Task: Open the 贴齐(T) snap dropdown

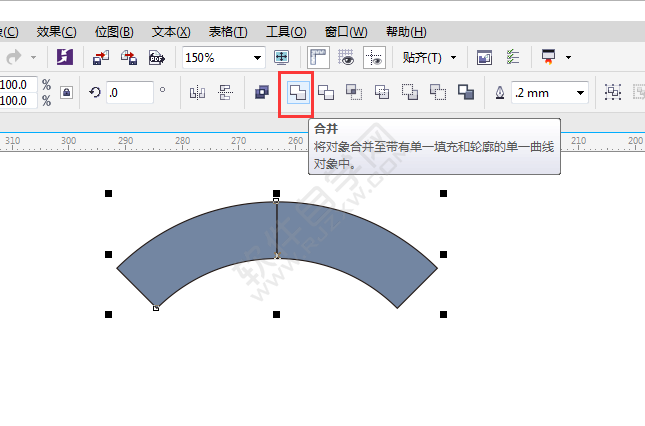Action: (428, 58)
